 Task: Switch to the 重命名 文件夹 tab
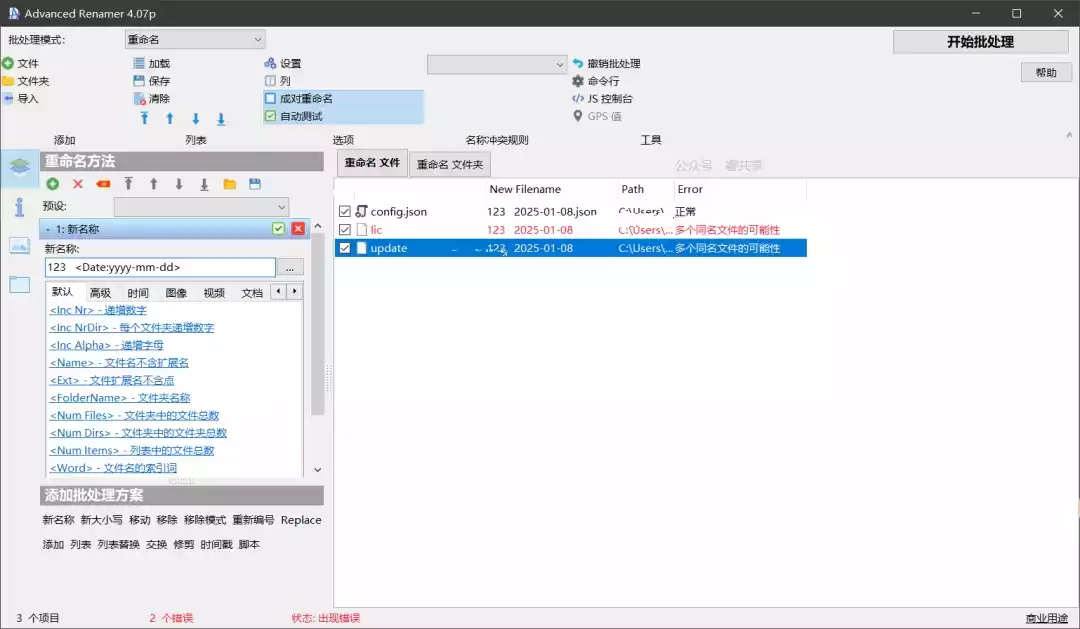point(452,163)
